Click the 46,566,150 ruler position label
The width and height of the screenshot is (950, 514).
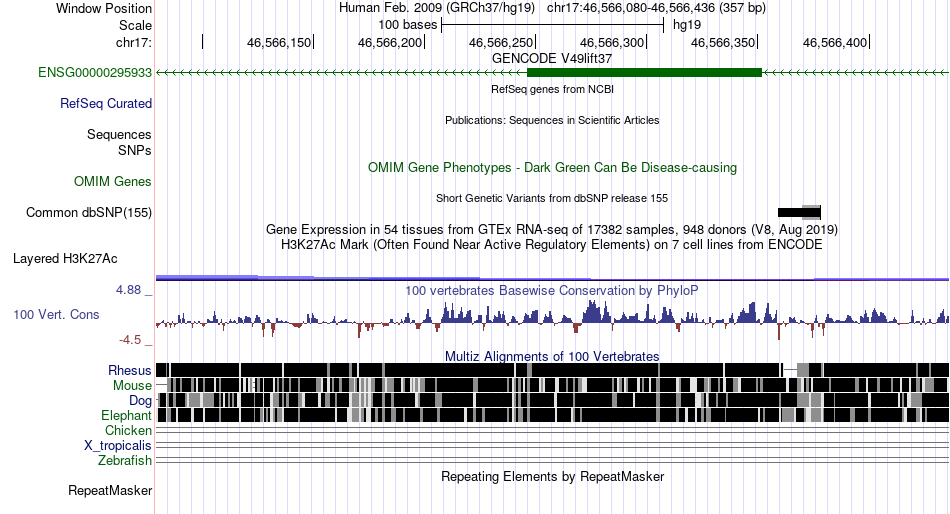(279, 43)
